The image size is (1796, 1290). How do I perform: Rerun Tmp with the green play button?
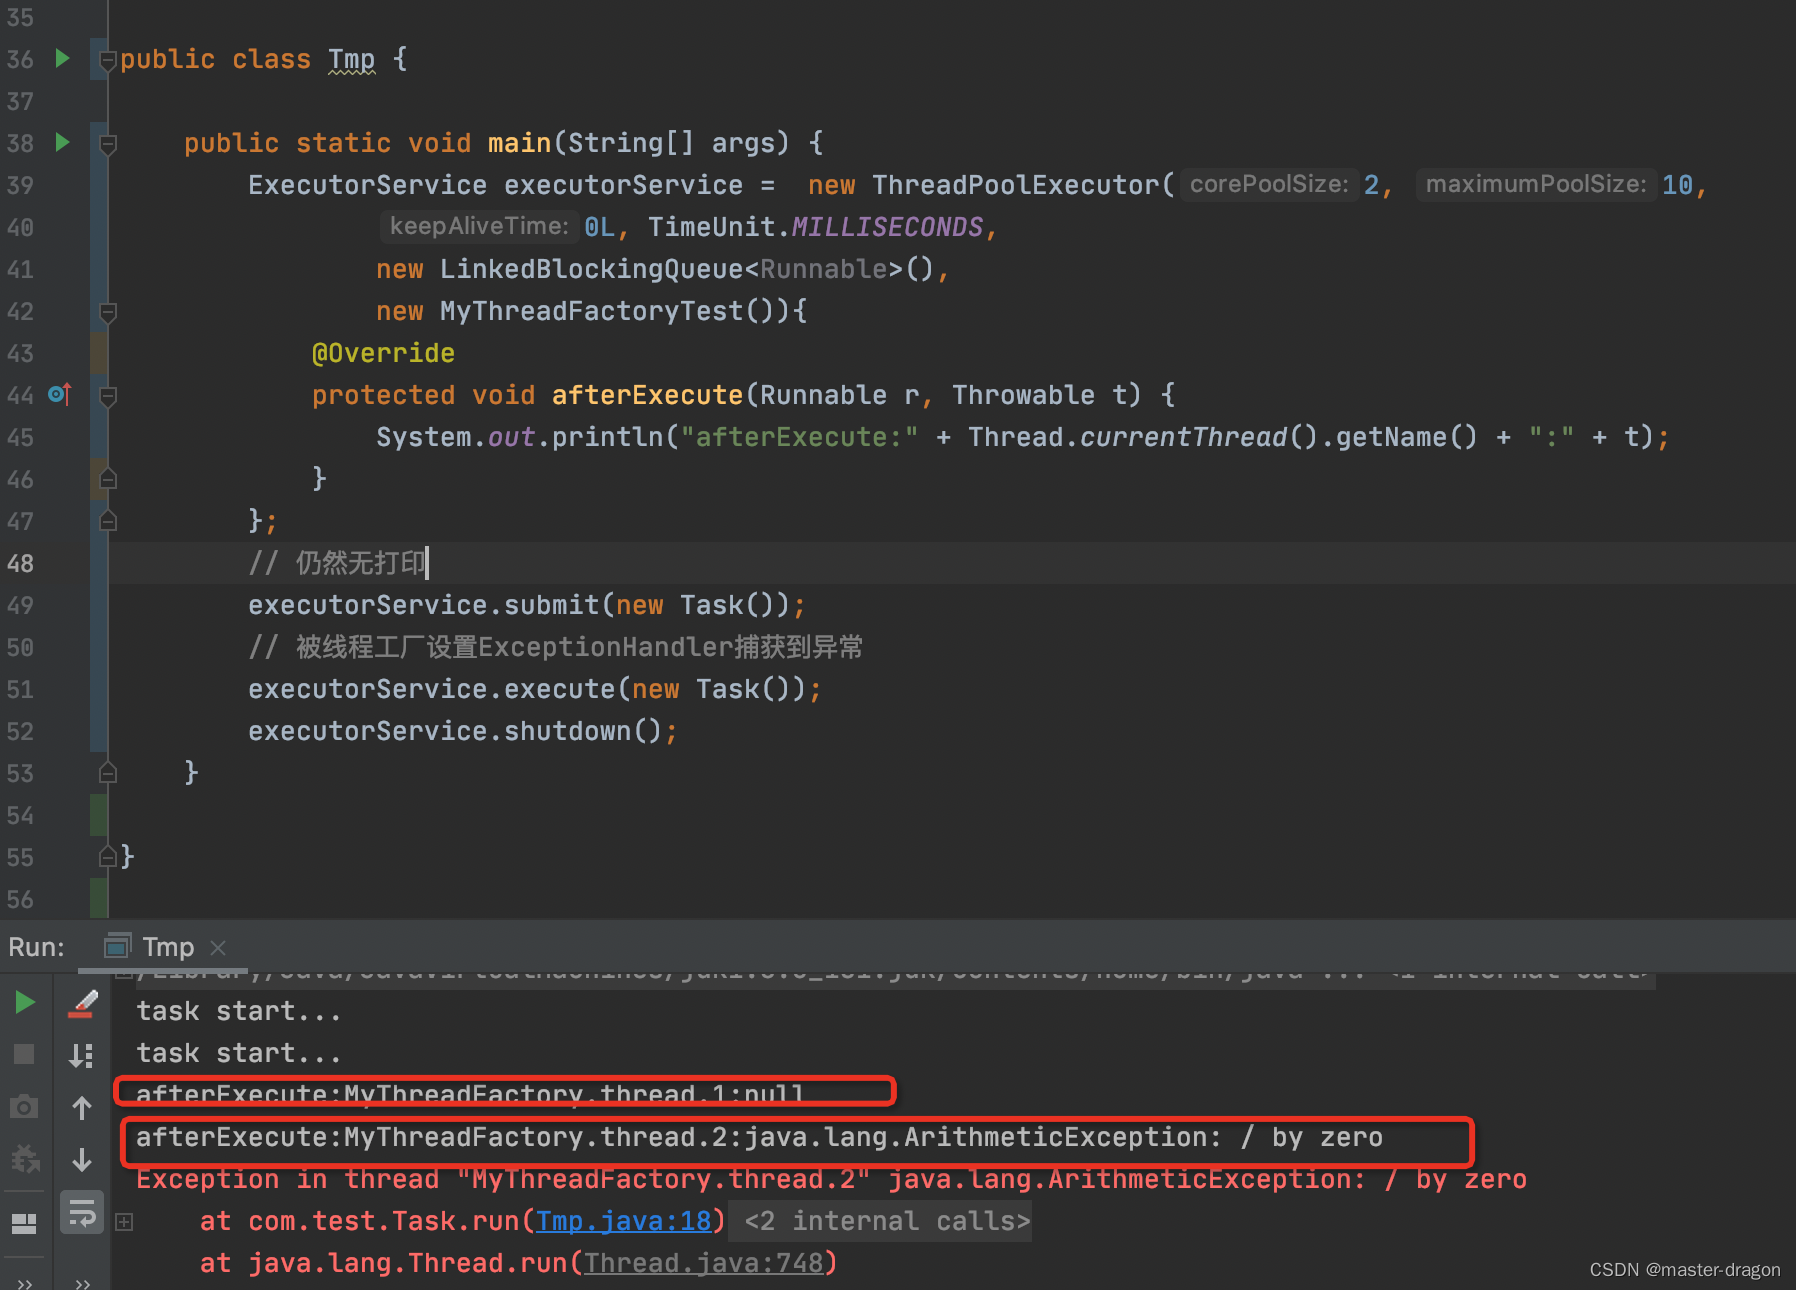(24, 1002)
